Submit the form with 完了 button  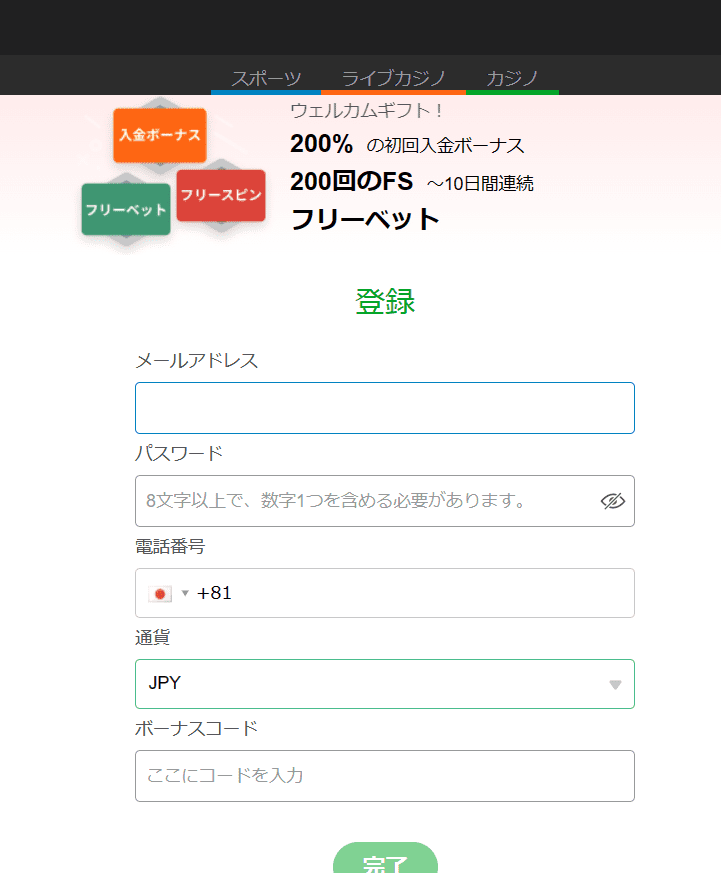[x=385, y=858]
